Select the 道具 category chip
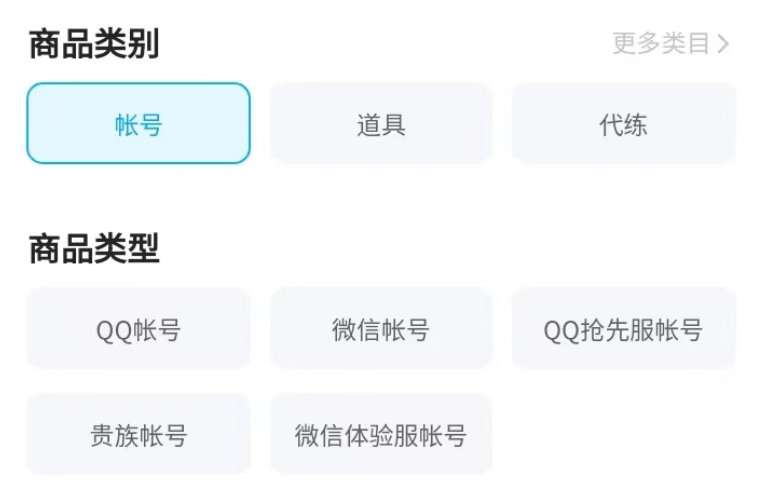 click(381, 124)
